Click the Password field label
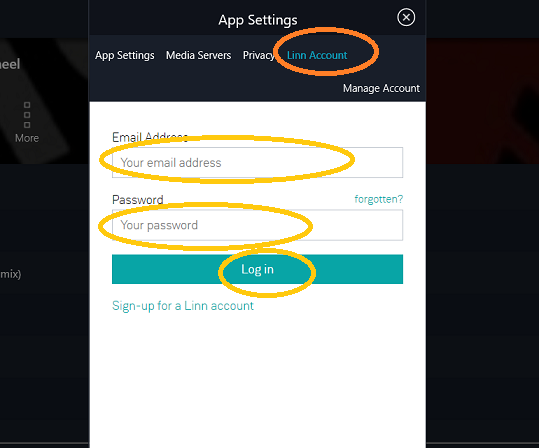539x448 pixels. tap(138, 200)
